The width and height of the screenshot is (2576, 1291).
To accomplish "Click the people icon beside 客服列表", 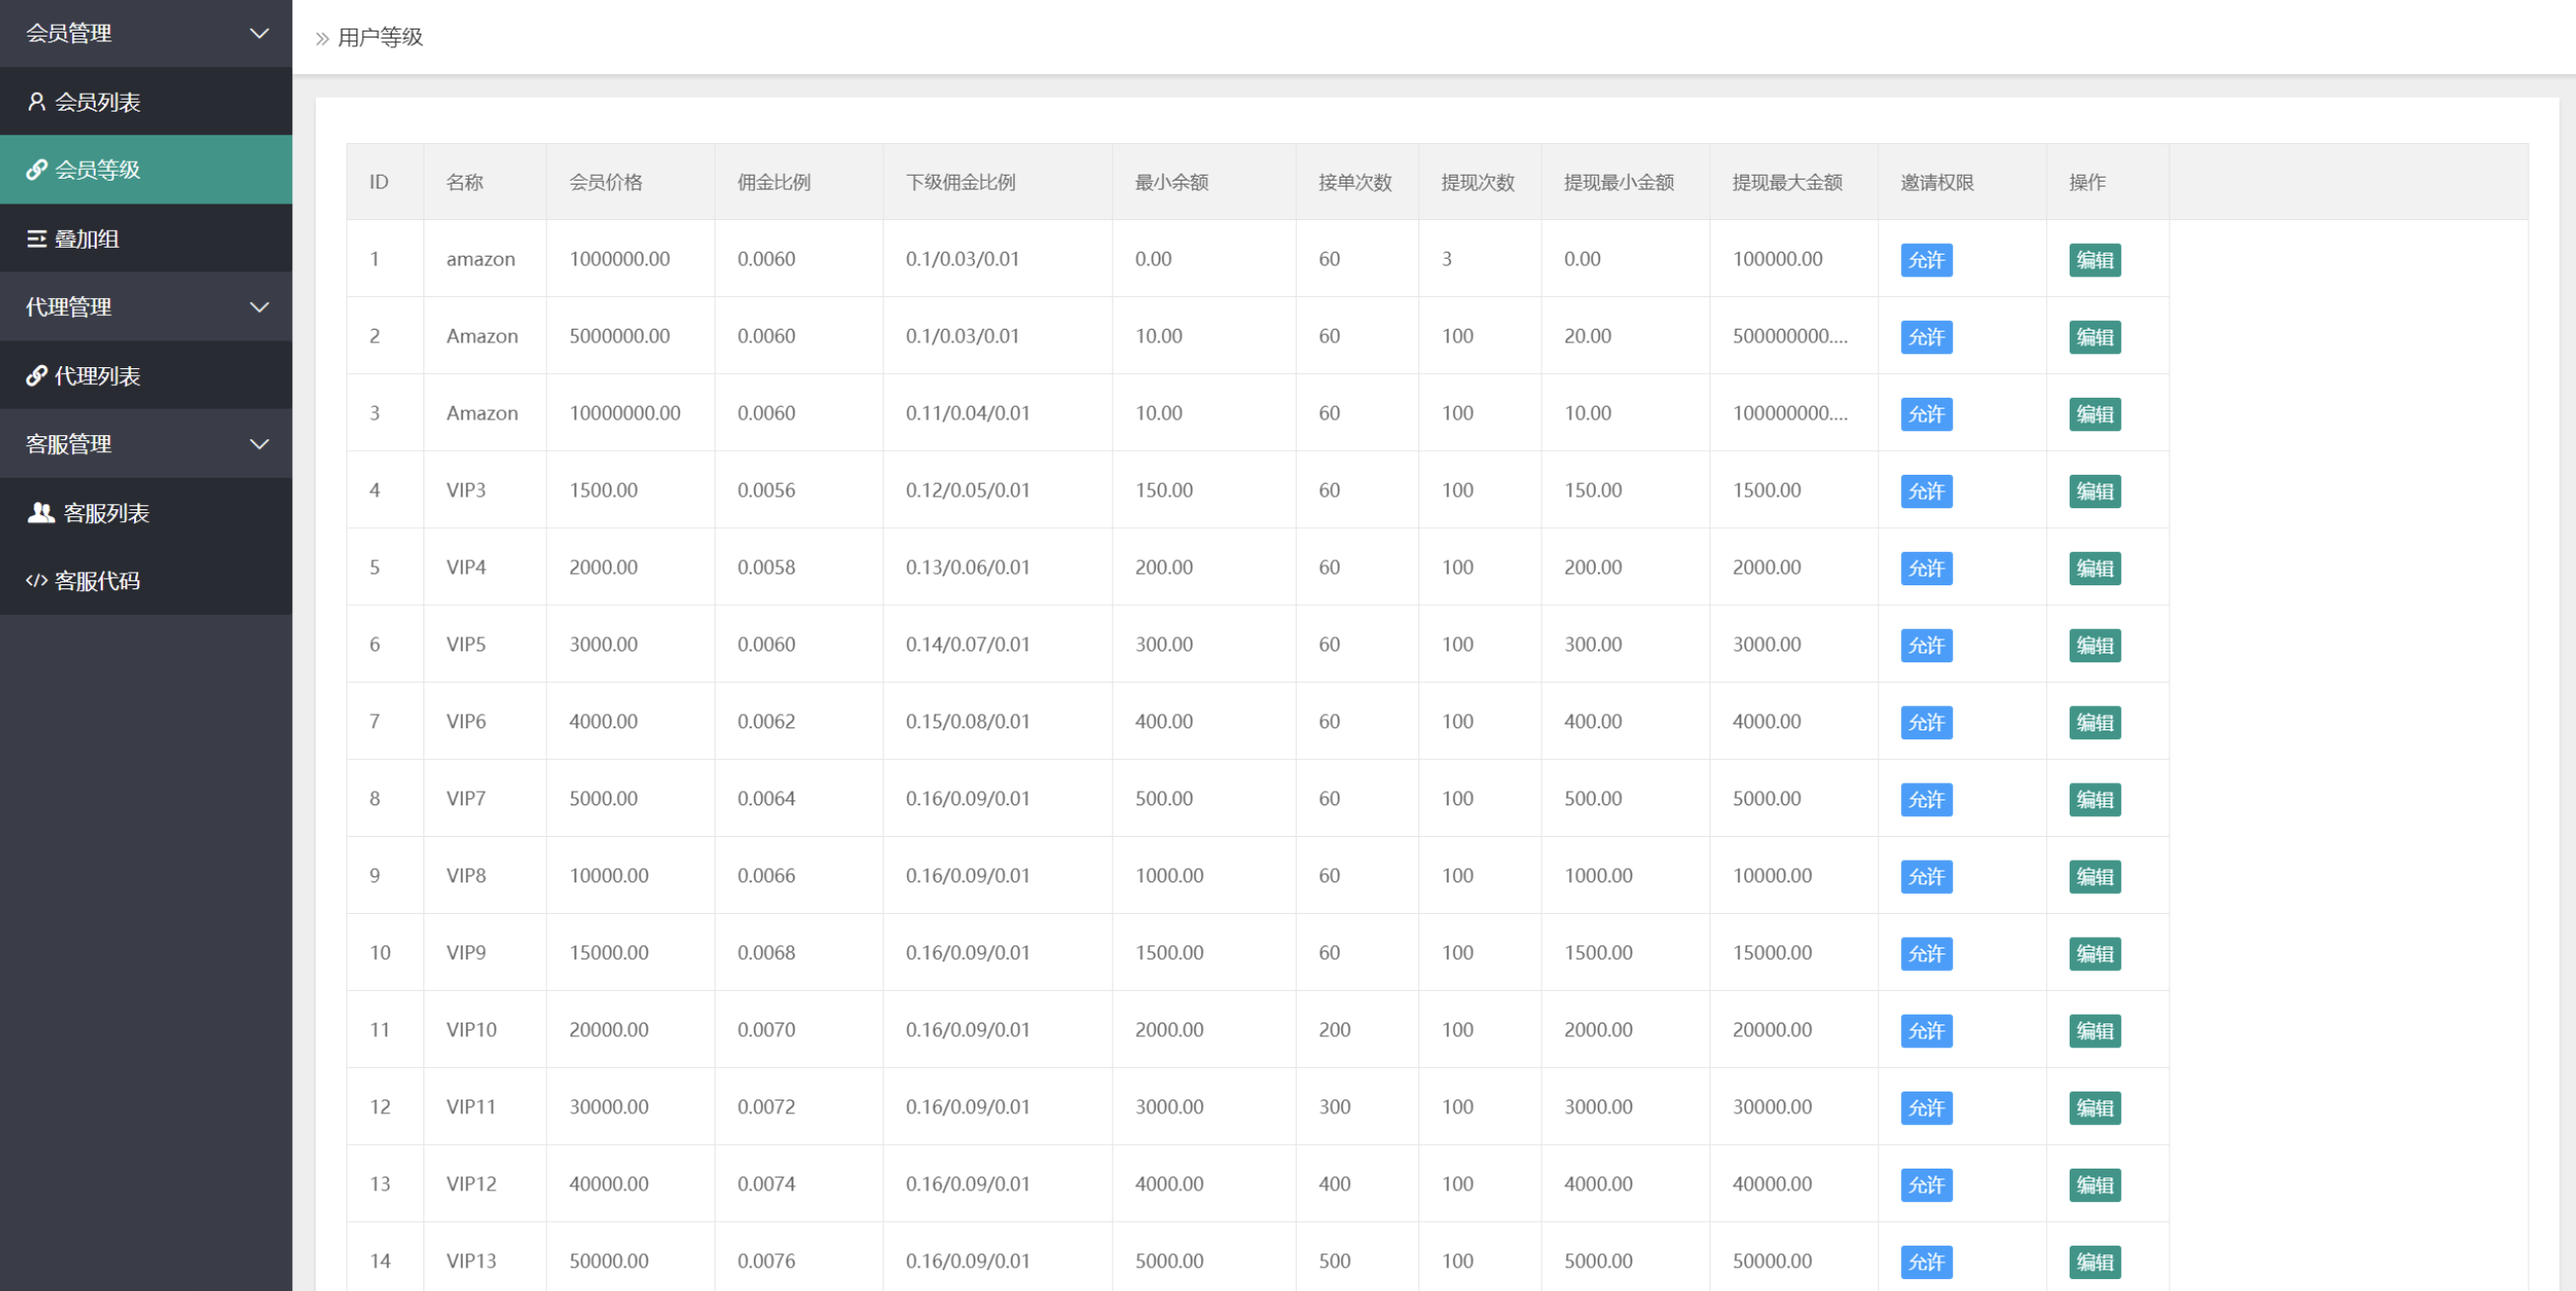I will tap(41, 513).
